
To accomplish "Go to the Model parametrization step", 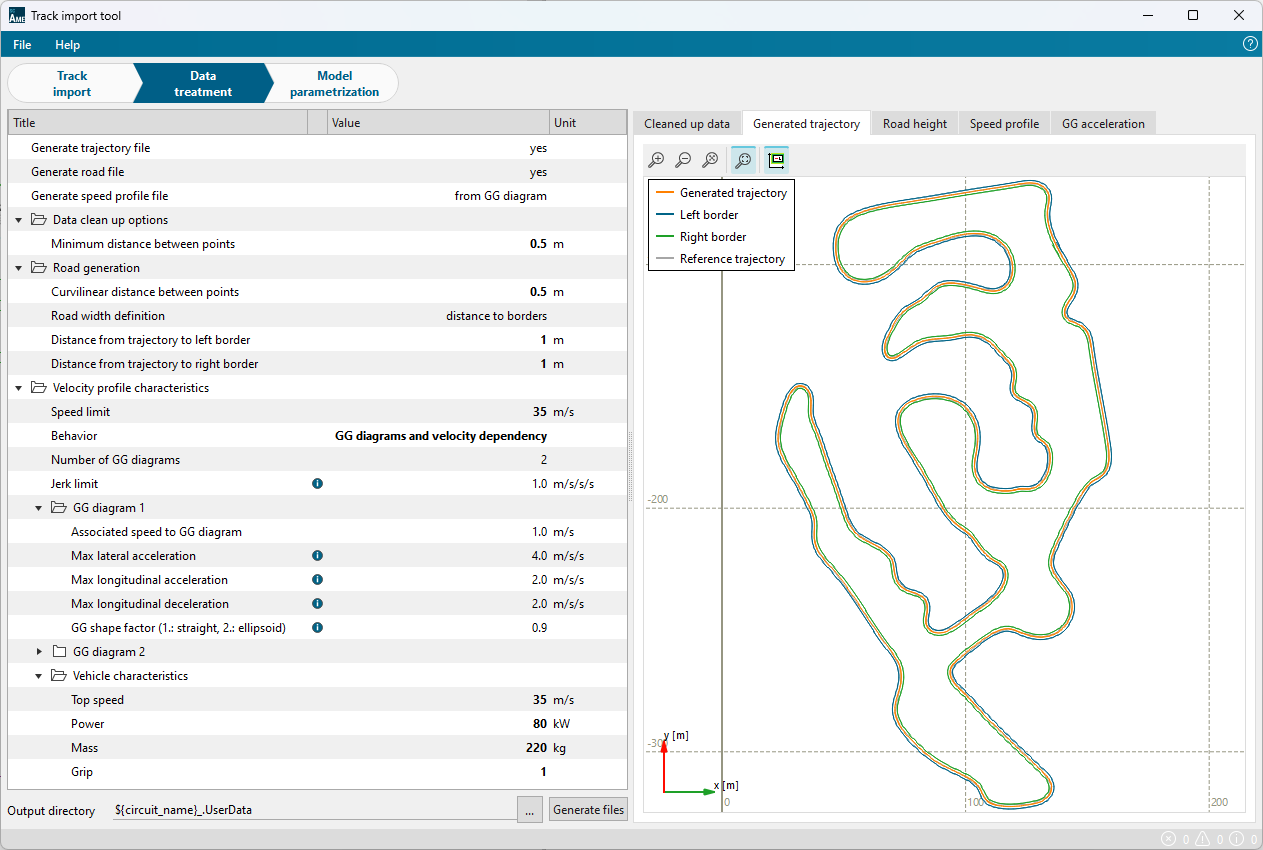I will coord(334,84).
